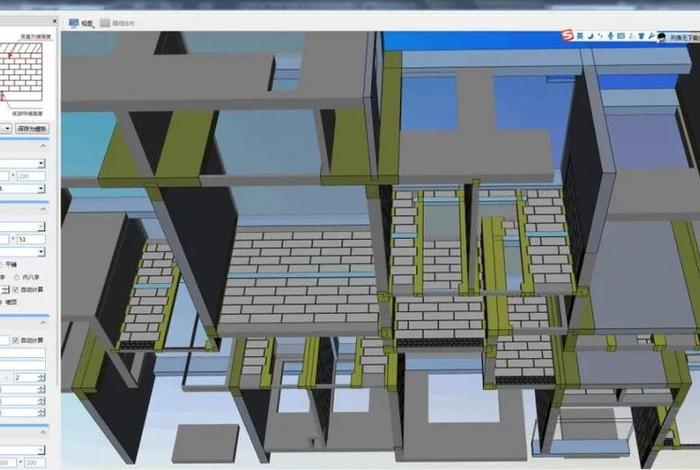Click the small gray square slab at bottom
This screenshot has height=470, width=700.
[206, 443]
